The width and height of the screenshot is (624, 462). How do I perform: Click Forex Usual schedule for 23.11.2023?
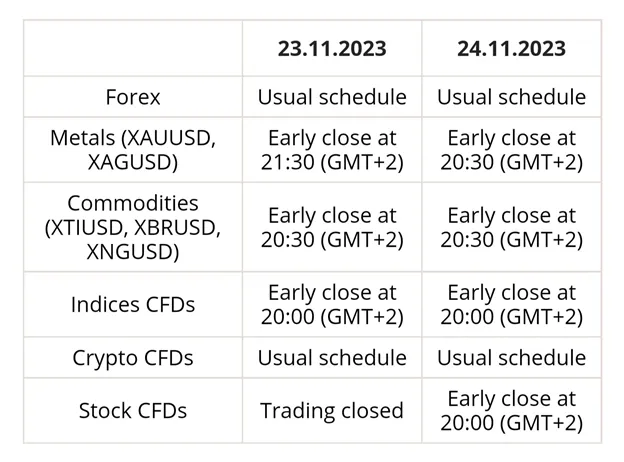tap(332, 97)
